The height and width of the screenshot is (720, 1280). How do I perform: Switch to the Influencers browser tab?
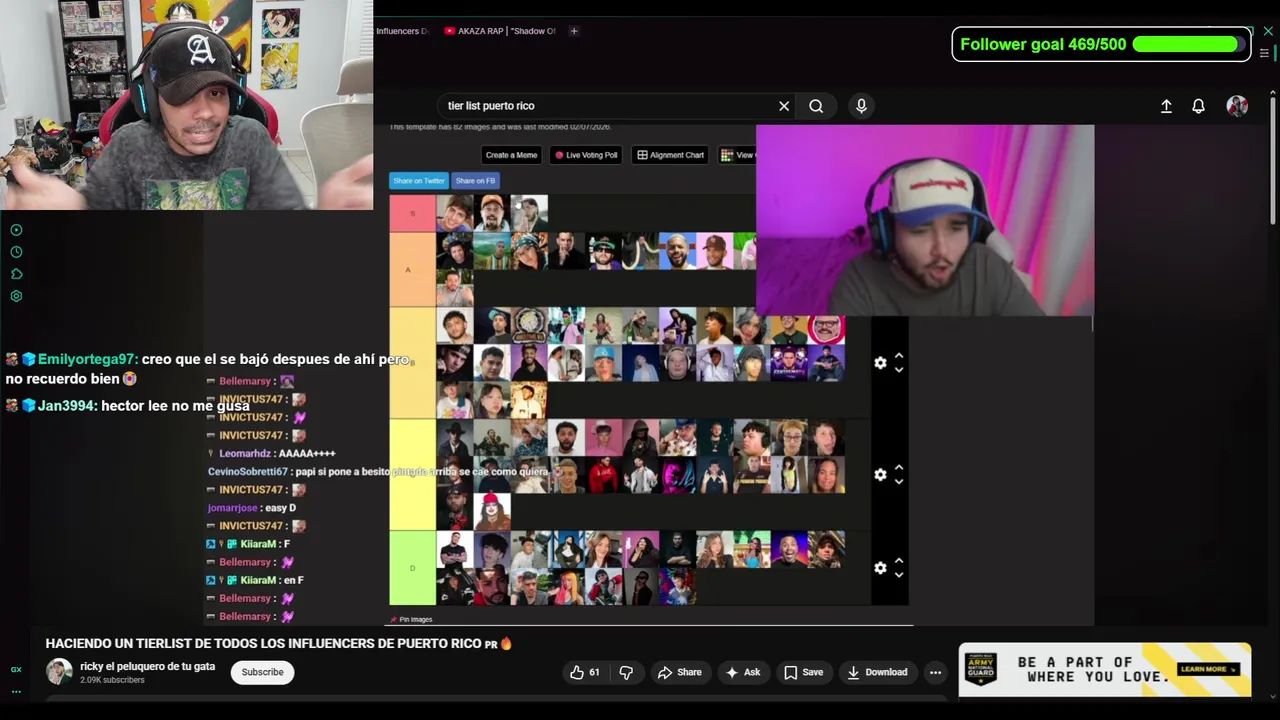pos(401,31)
